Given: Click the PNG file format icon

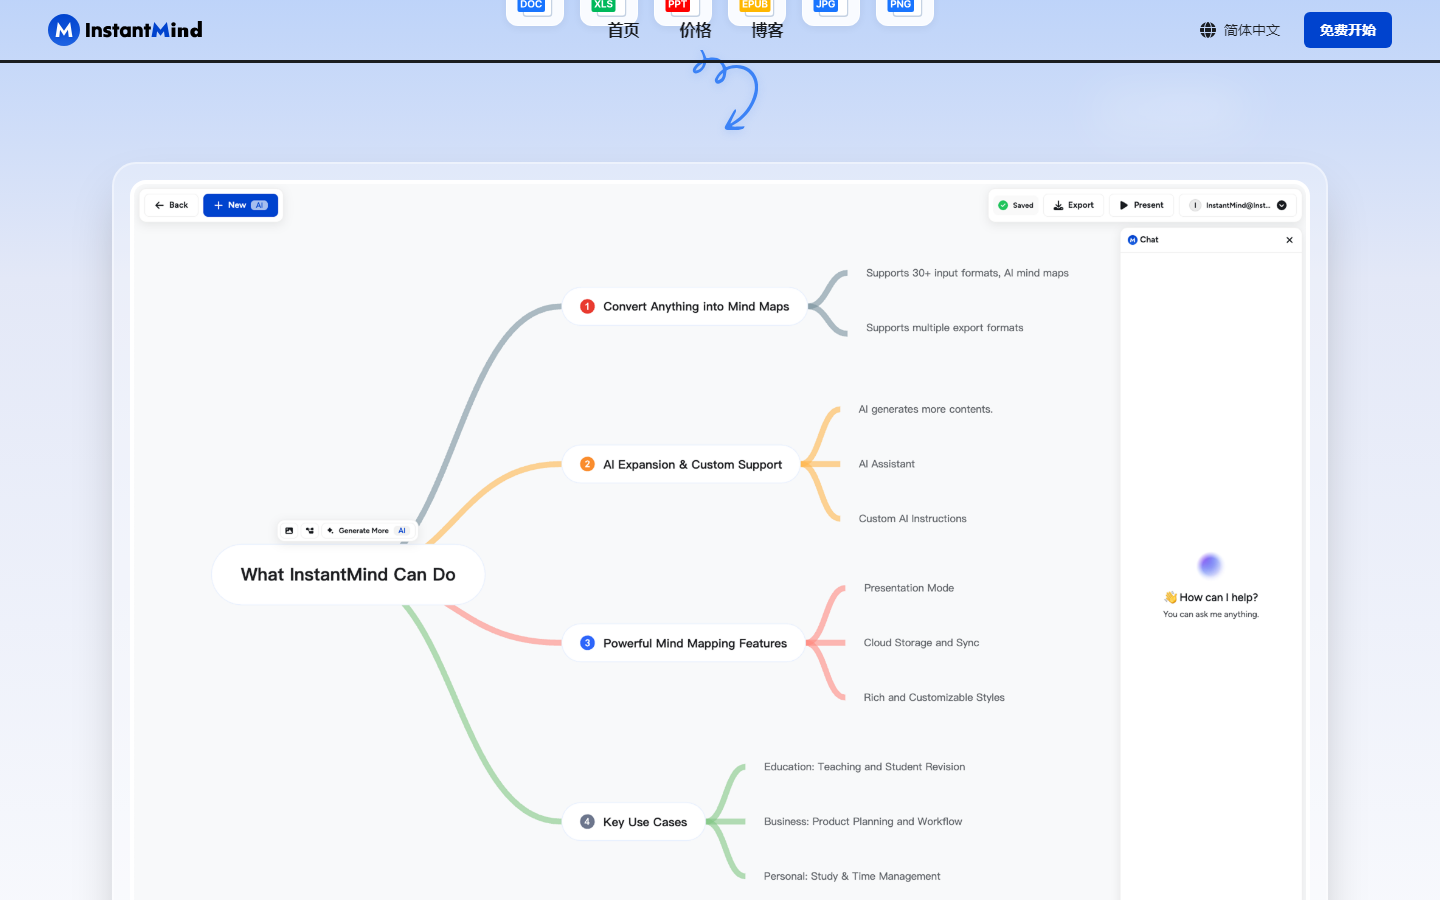Looking at the screenshot, I should [x=905, y=10].
